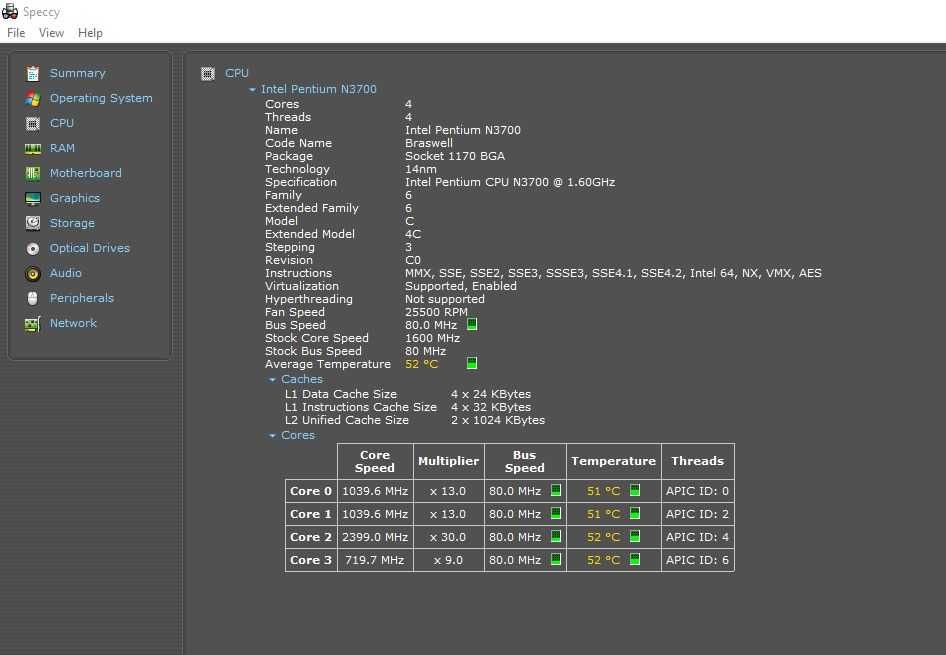
Task: Open the Motherboard section link
Action: click(x=86, y=173)
